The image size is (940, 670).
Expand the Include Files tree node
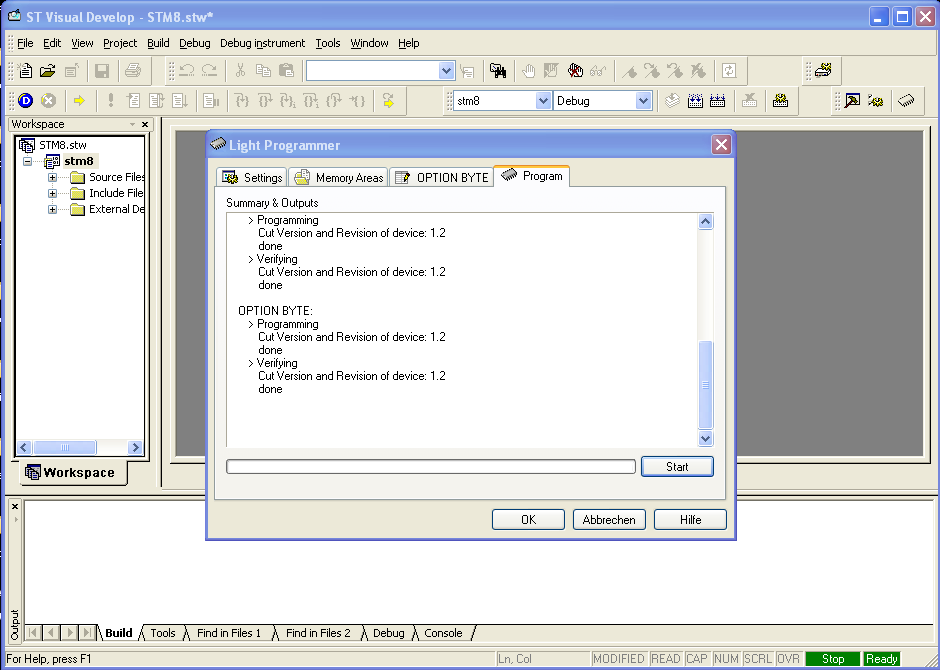coord(53,194)
